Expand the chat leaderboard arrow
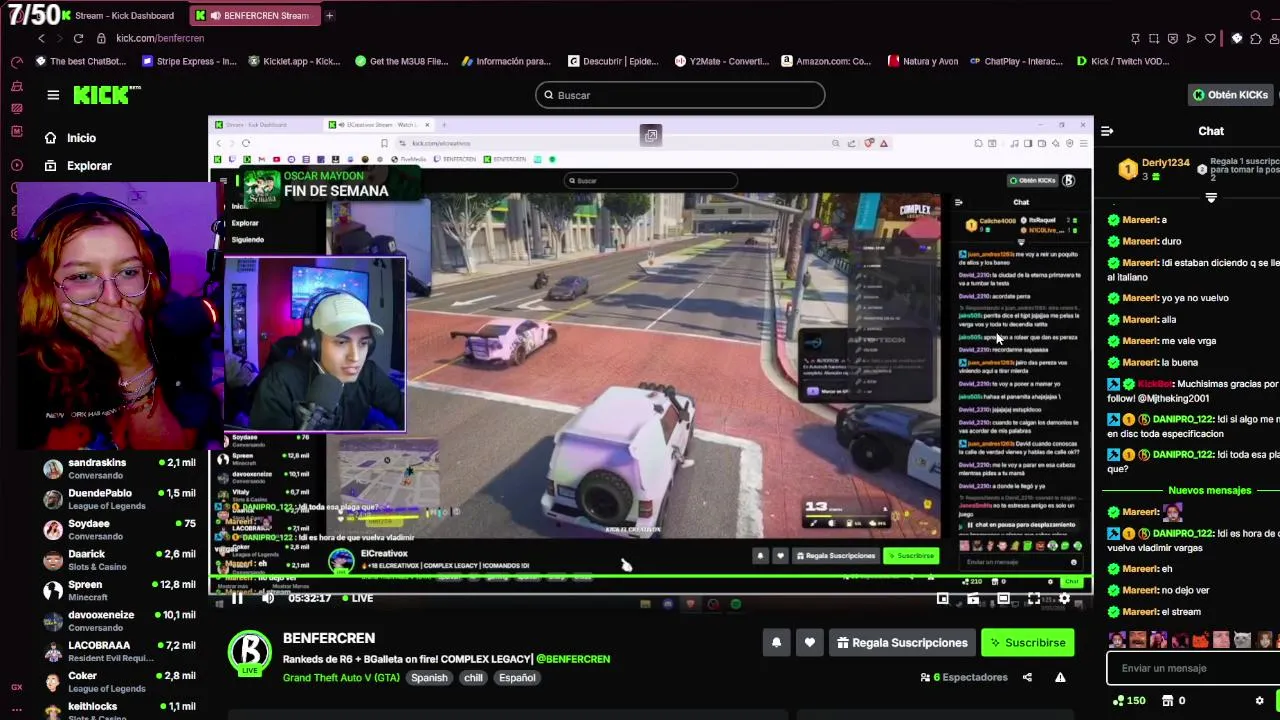 [1211, 198]
